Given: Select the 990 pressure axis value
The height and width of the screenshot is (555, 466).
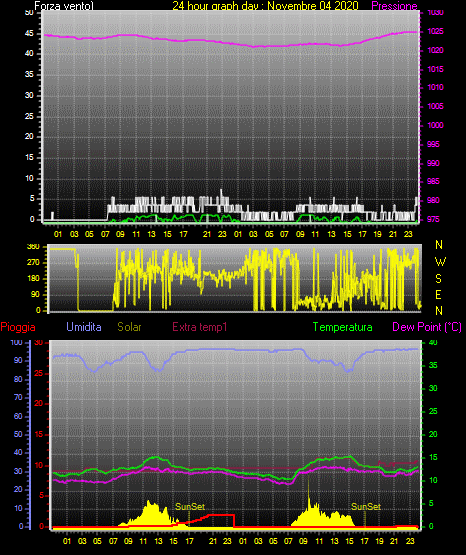Looking at the screenshot, I should click(433, 163).
